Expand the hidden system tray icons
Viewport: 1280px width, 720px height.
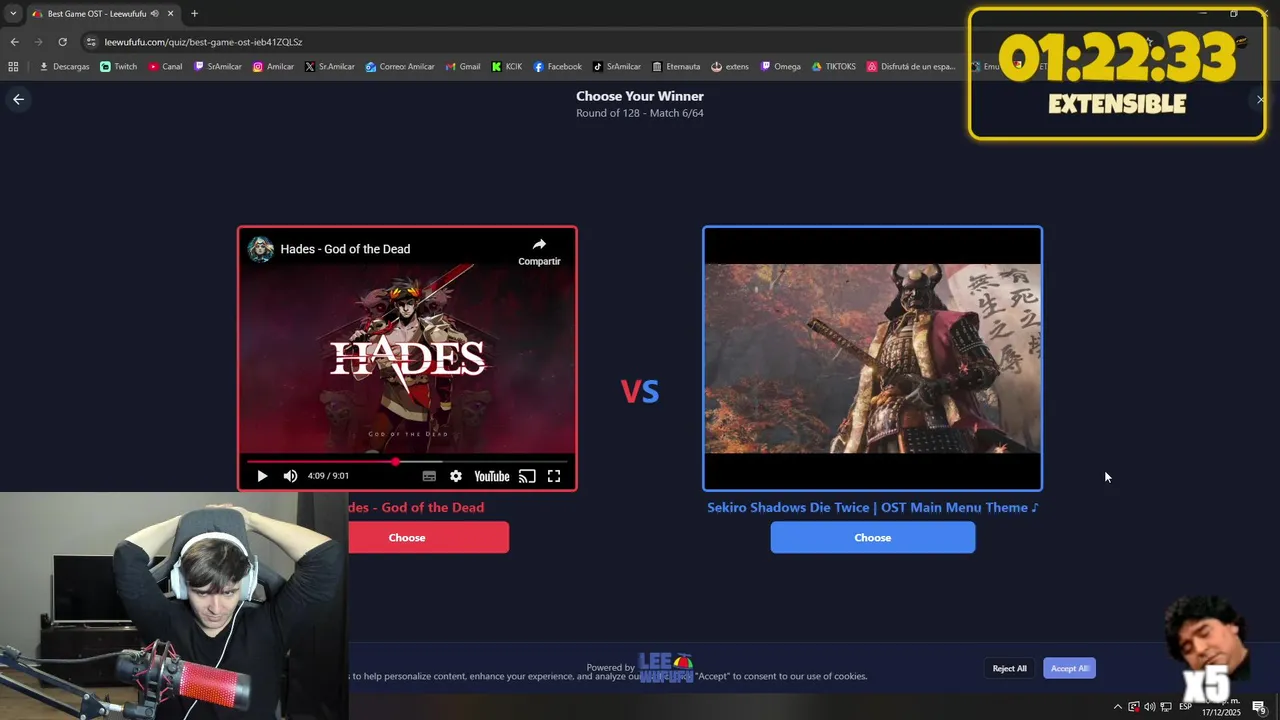1117,707
